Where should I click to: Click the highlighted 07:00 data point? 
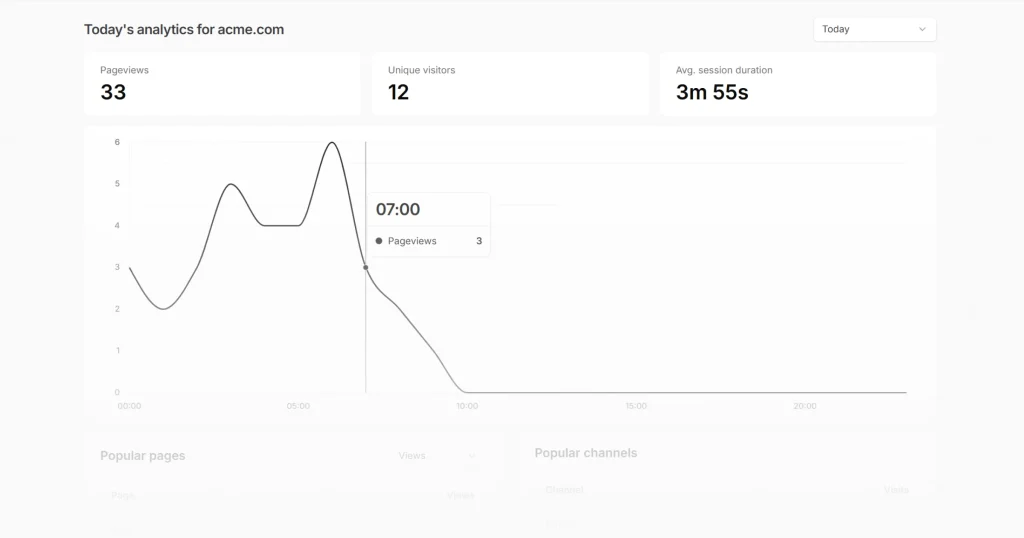366,267
